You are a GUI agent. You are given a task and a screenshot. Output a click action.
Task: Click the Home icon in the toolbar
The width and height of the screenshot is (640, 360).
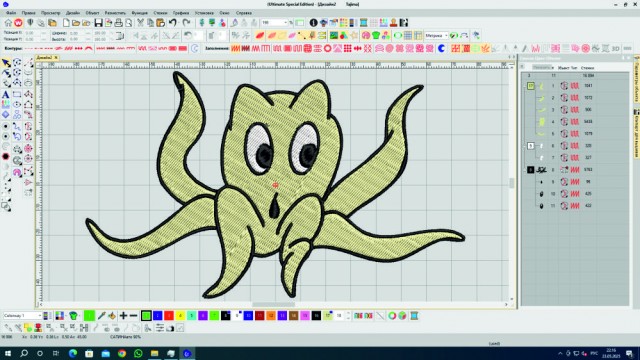(x=8, y=23)
